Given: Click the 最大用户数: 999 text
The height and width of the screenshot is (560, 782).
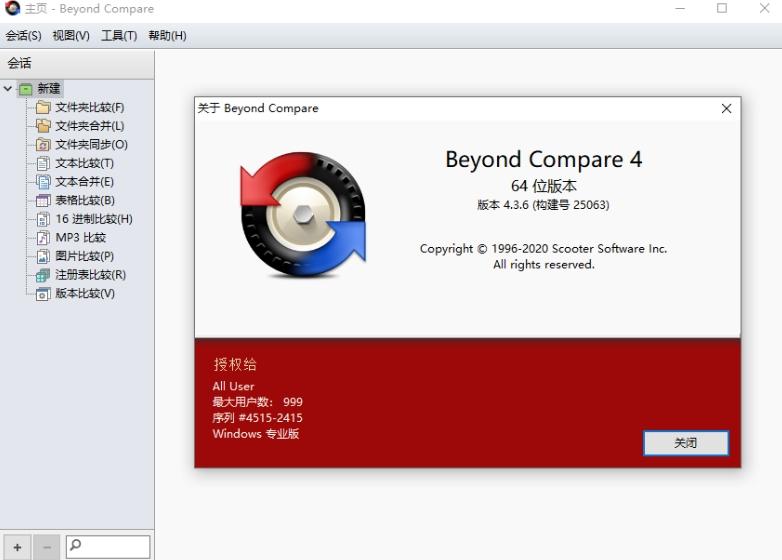Looking at the screenshot, I should [x=257, y=402].
